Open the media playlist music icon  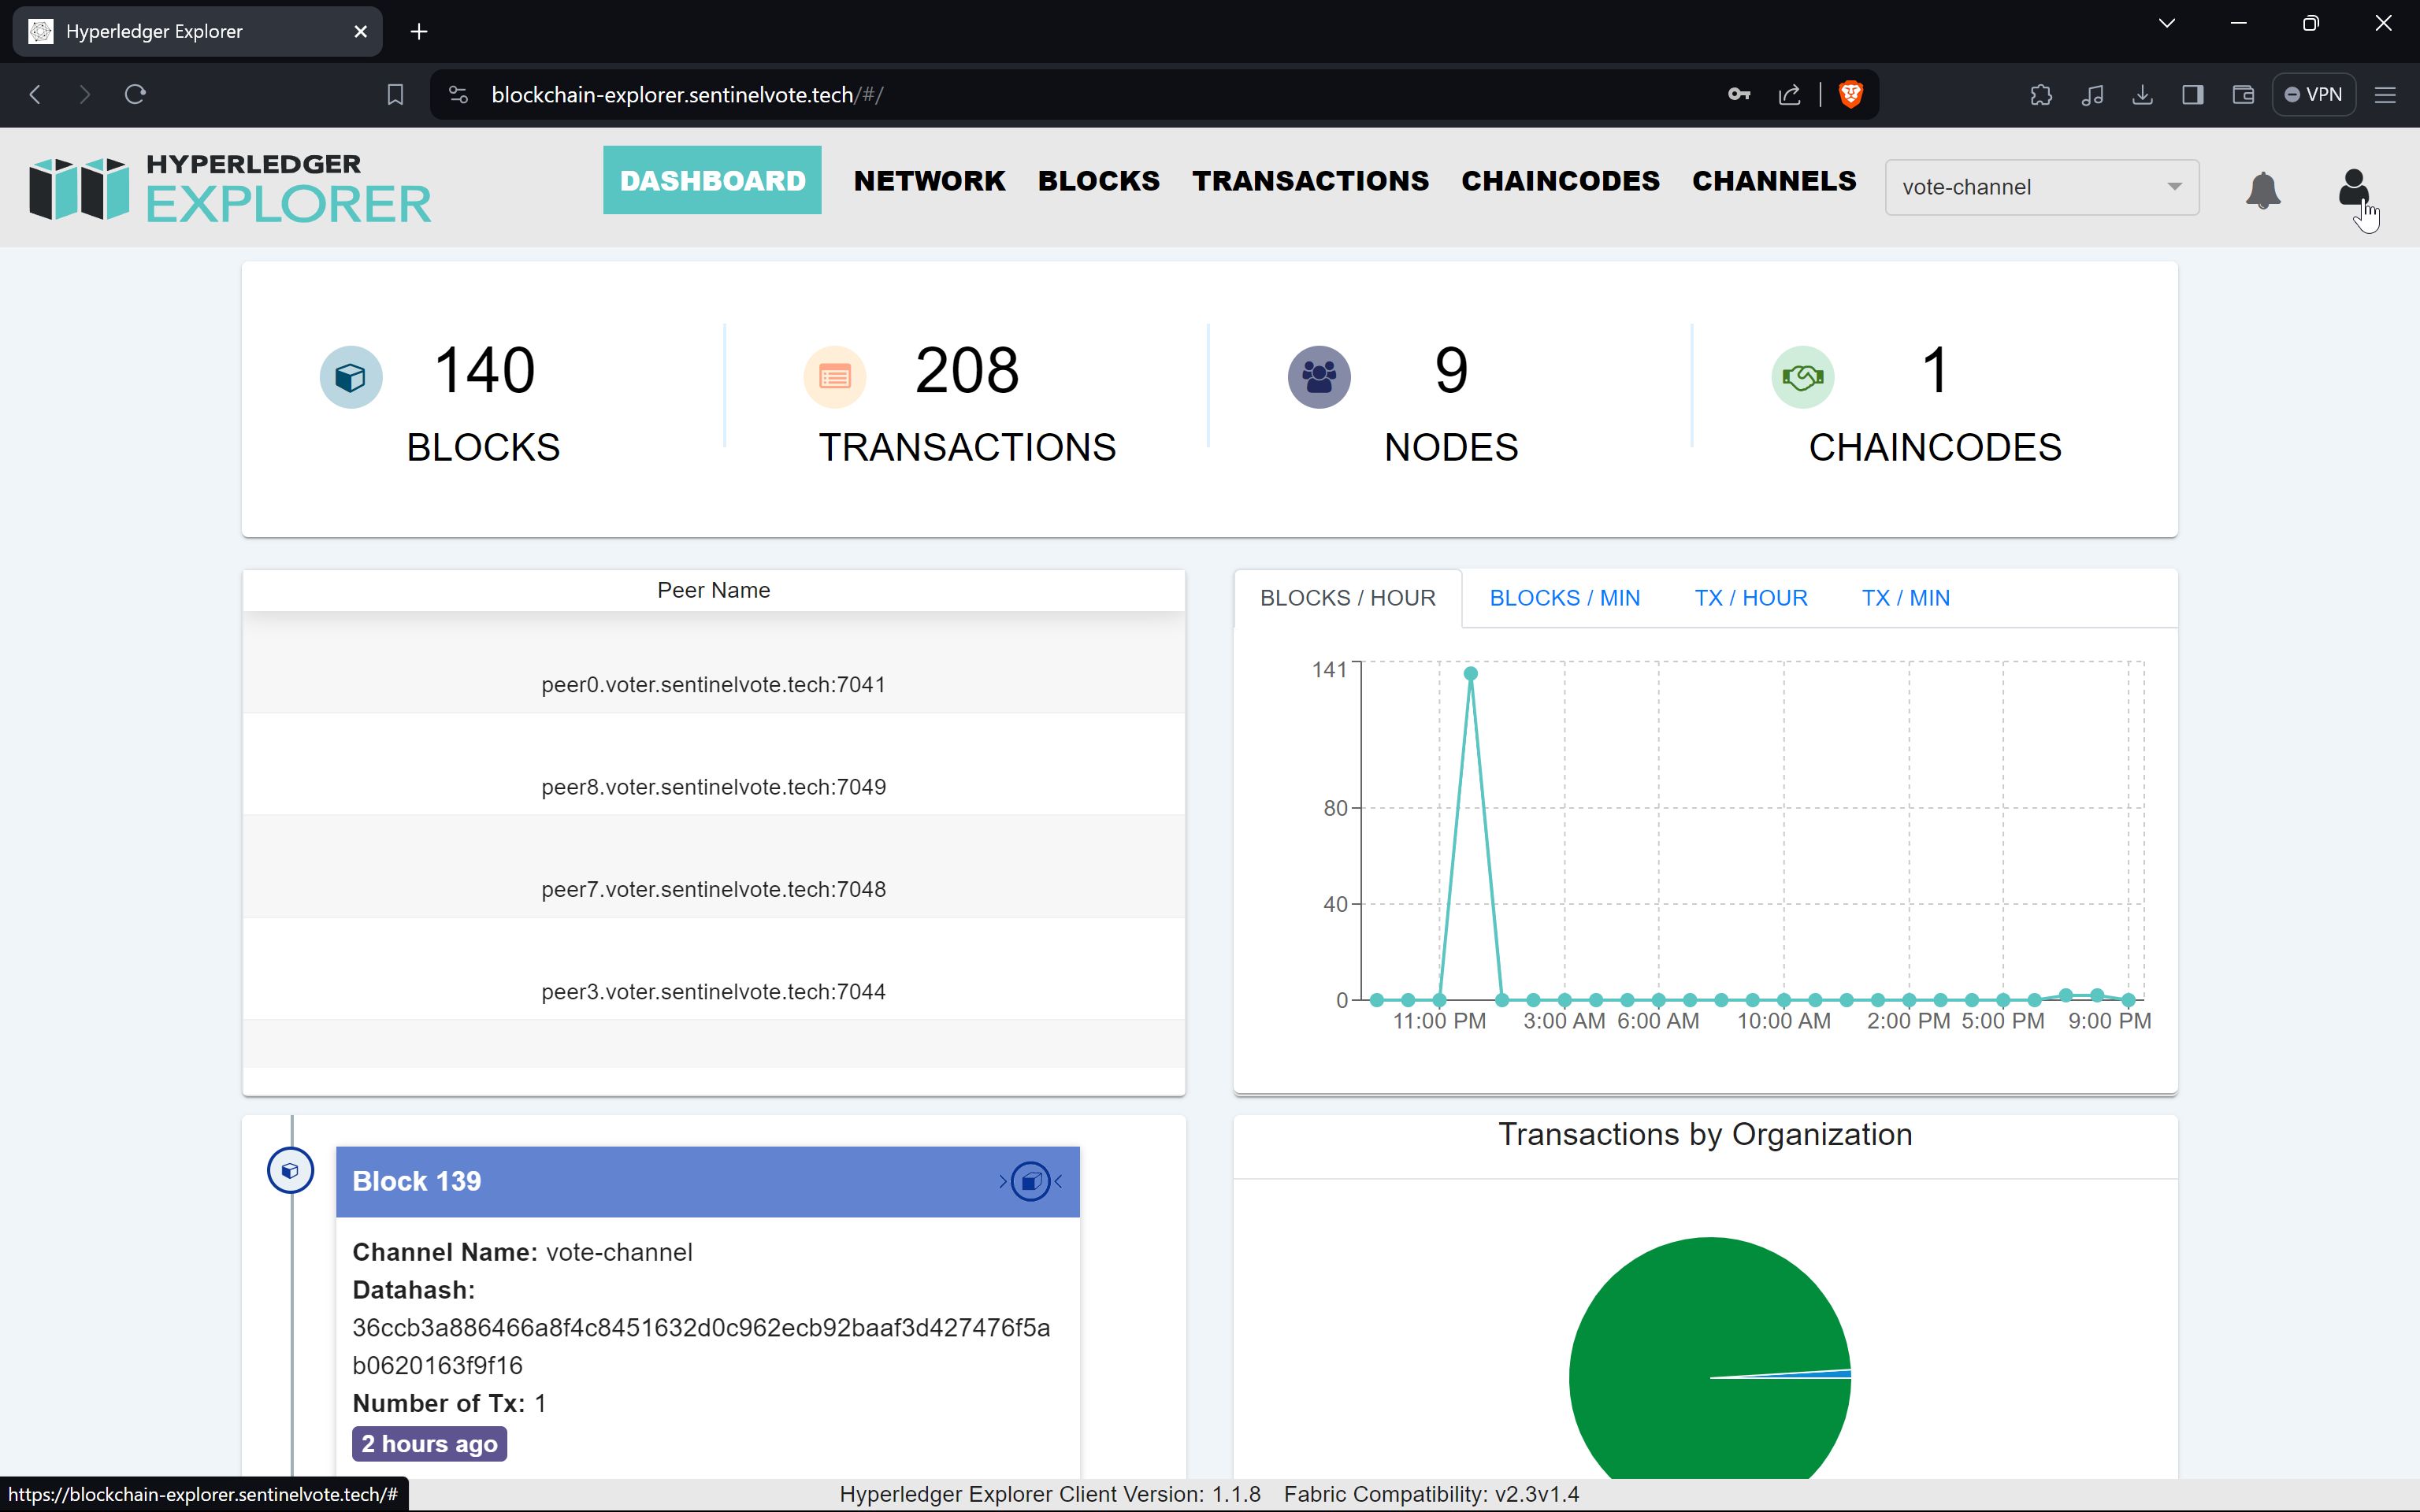pyautogui.click(x=2092, y=94)
